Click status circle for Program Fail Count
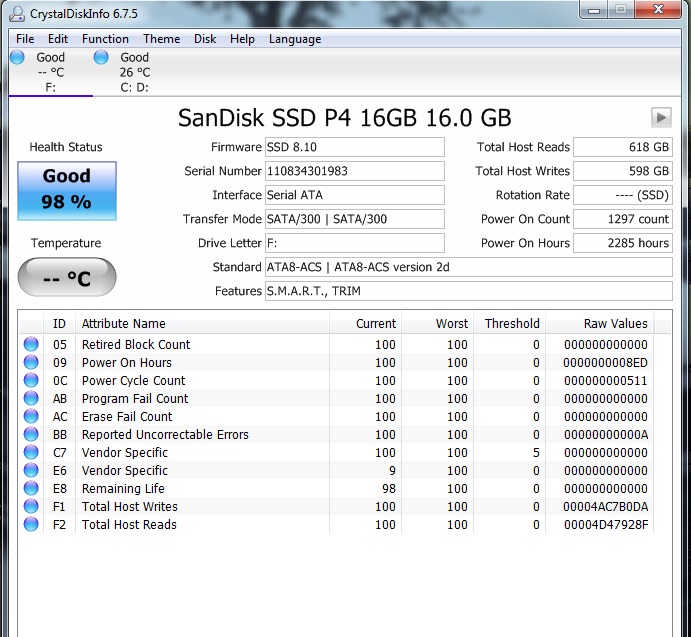The width and height of the screenshot is (691, 637). [31, 399]
